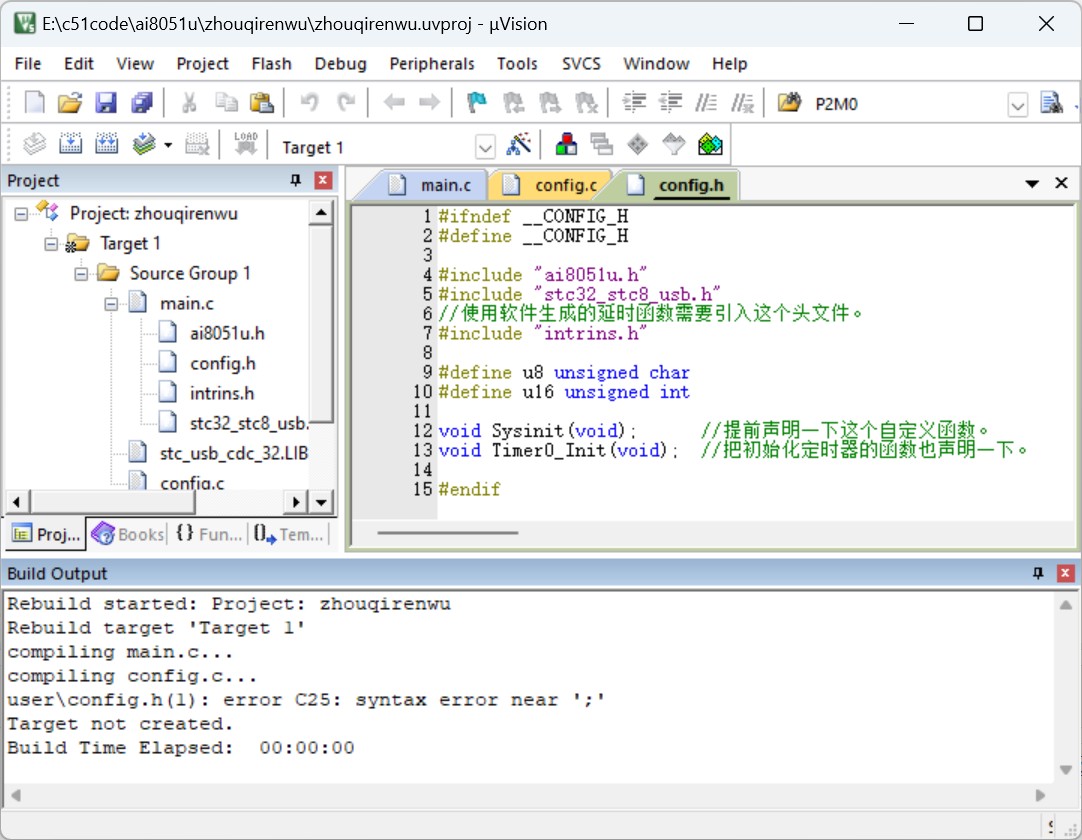Click Build Output scroll down arrow

(x=1065, y=770)
